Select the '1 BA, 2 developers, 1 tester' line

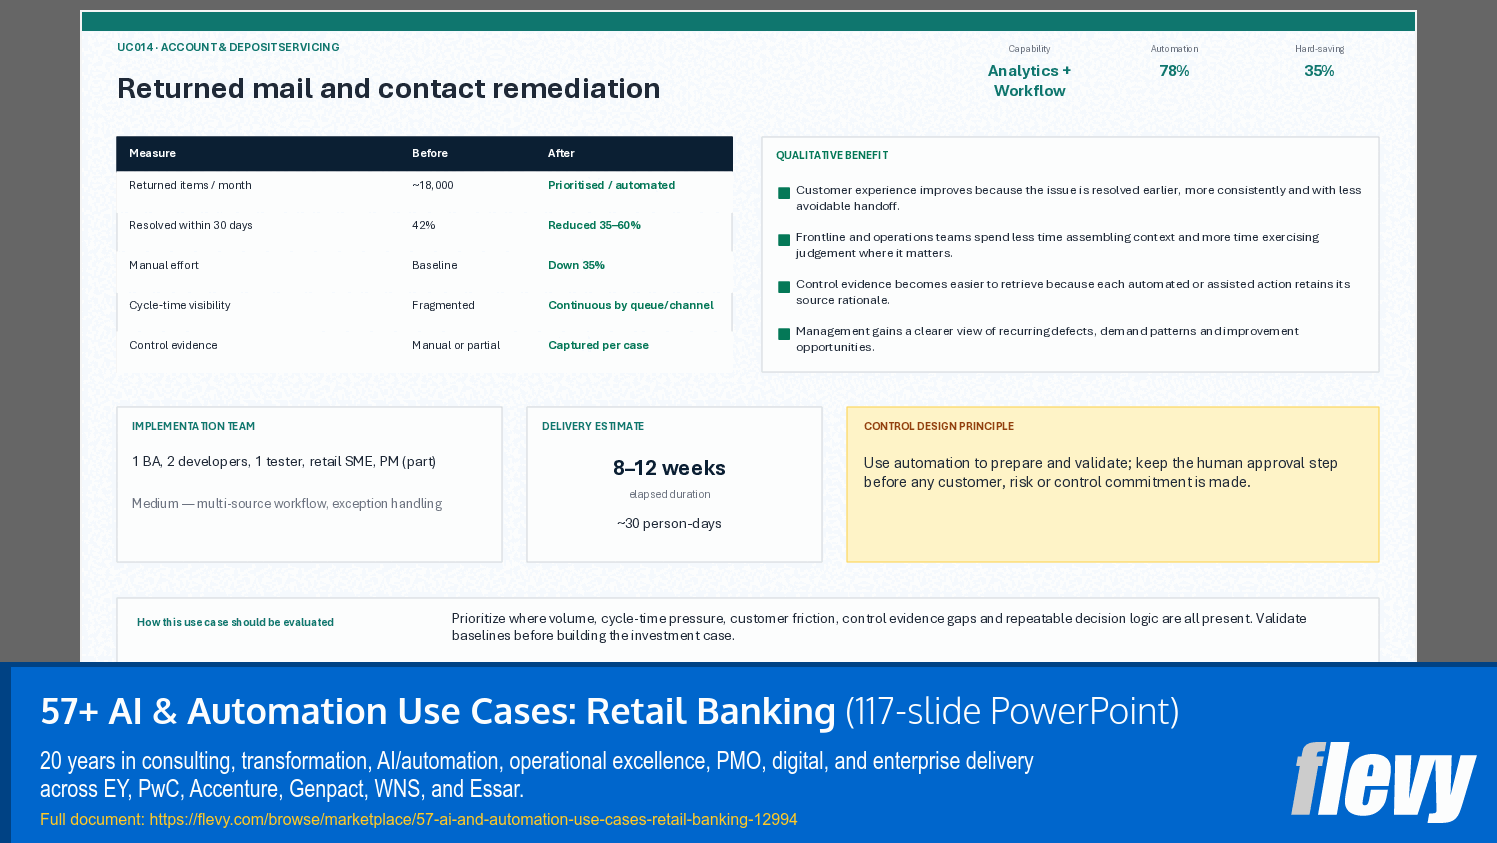click(284, 461)
